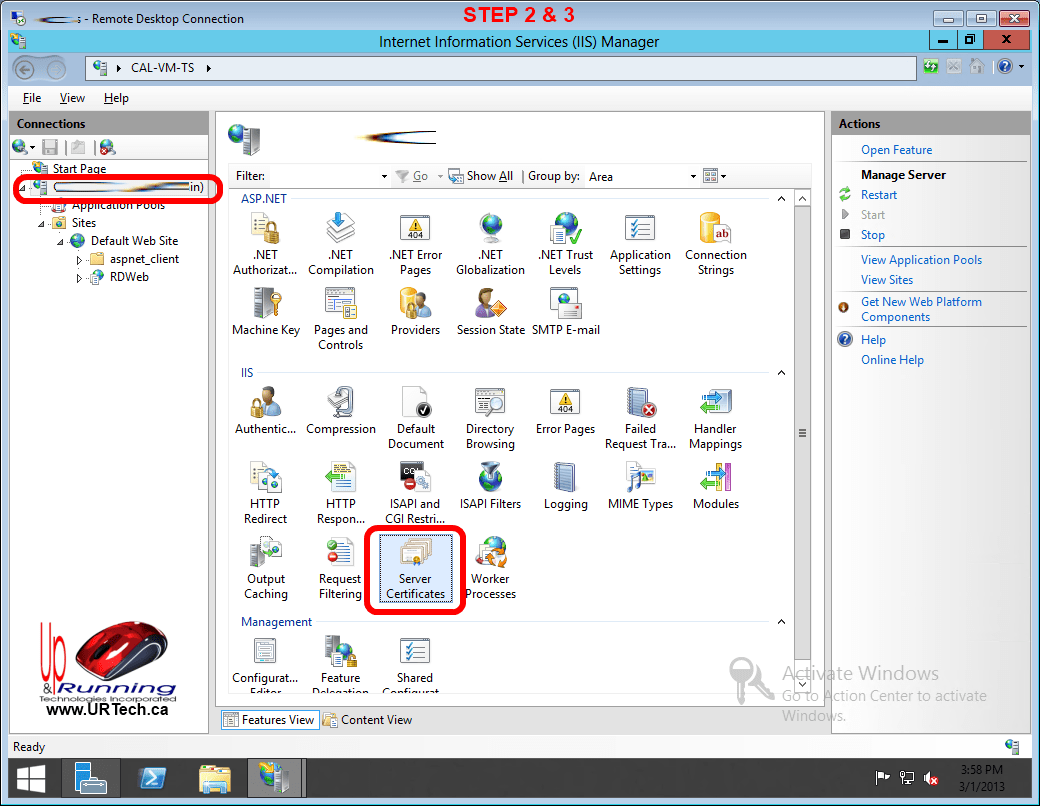Open the Session State feature
Screen dimensions: 1040x806
490,312
